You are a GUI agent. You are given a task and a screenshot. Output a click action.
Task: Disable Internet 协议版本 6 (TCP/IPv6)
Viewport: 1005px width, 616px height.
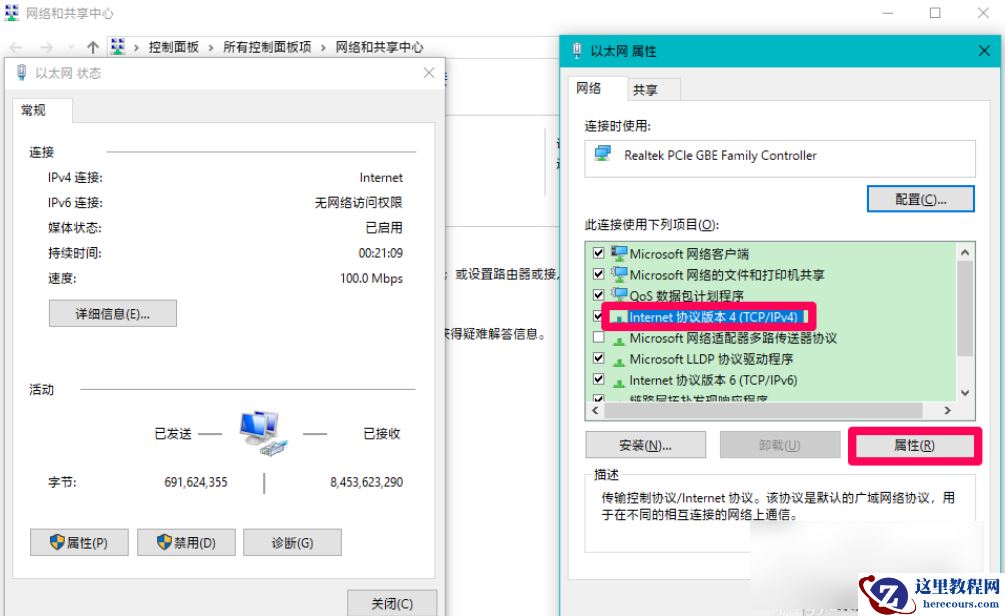[x=598, y=379]
